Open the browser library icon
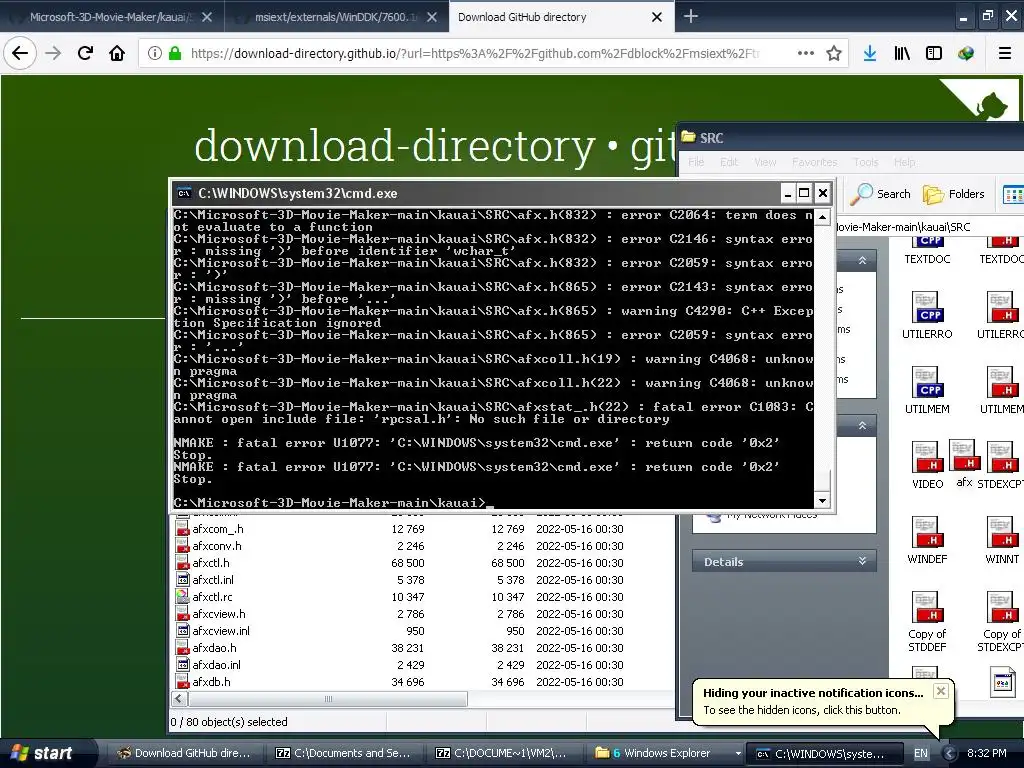The height and width of the screenshot is (768, 1024). point(902,53)
